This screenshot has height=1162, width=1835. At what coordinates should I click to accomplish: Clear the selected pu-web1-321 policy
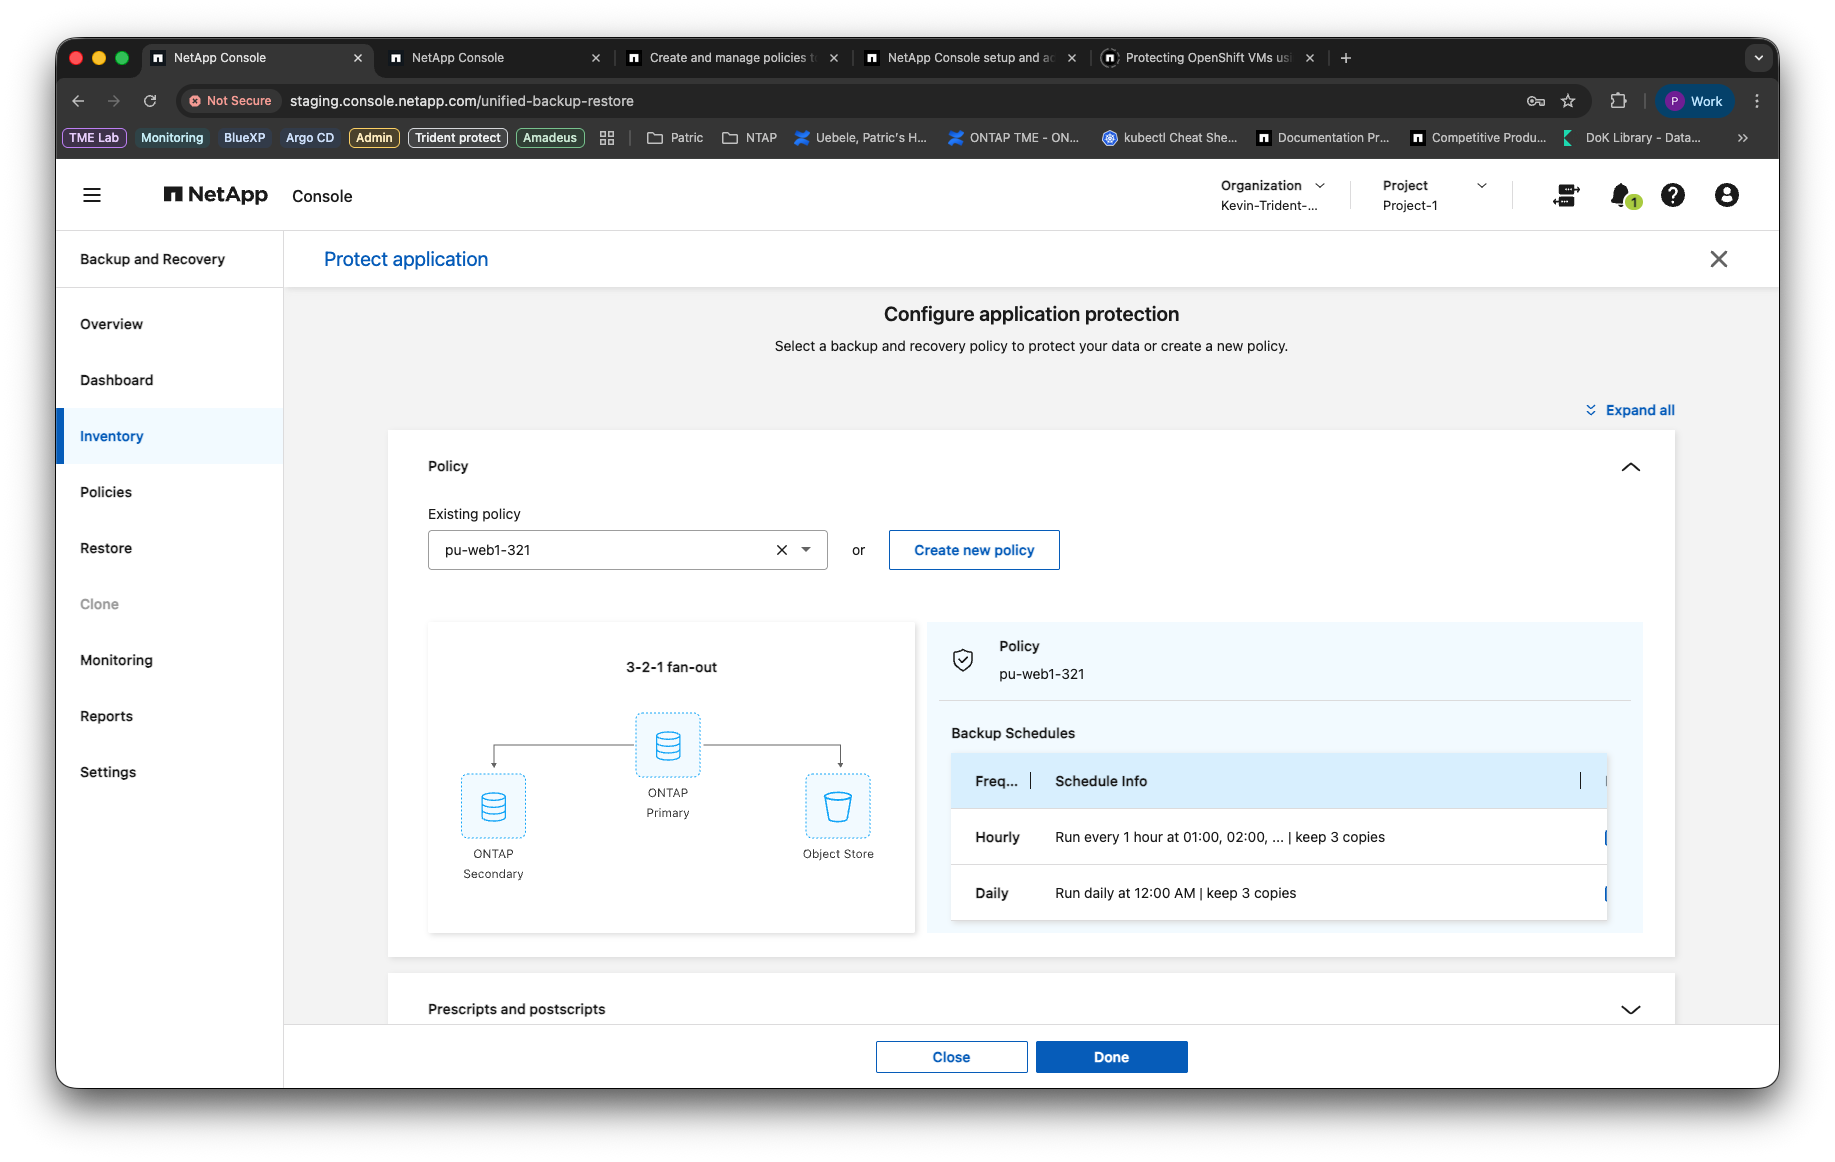click(x=782, y=550)
